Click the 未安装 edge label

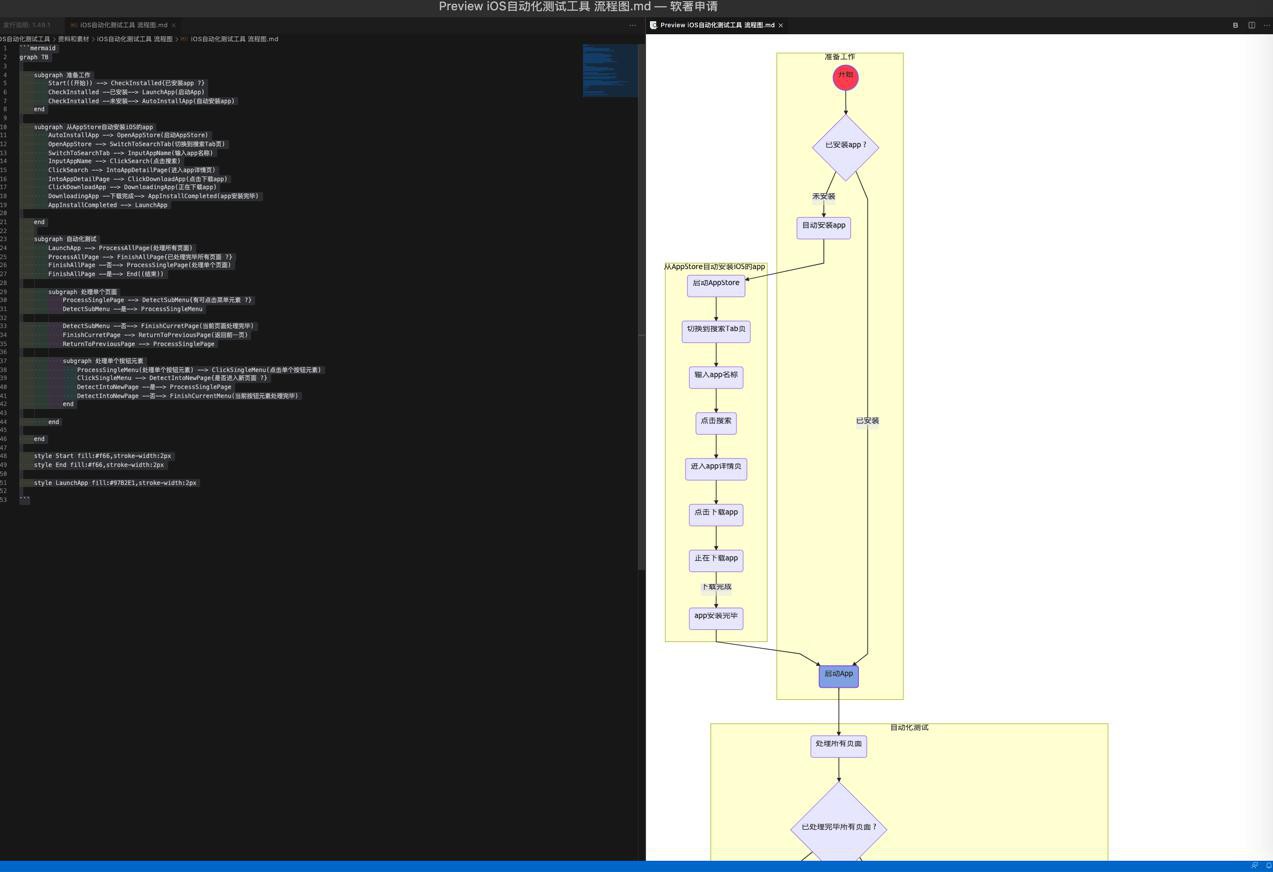[x=824, y=197]
